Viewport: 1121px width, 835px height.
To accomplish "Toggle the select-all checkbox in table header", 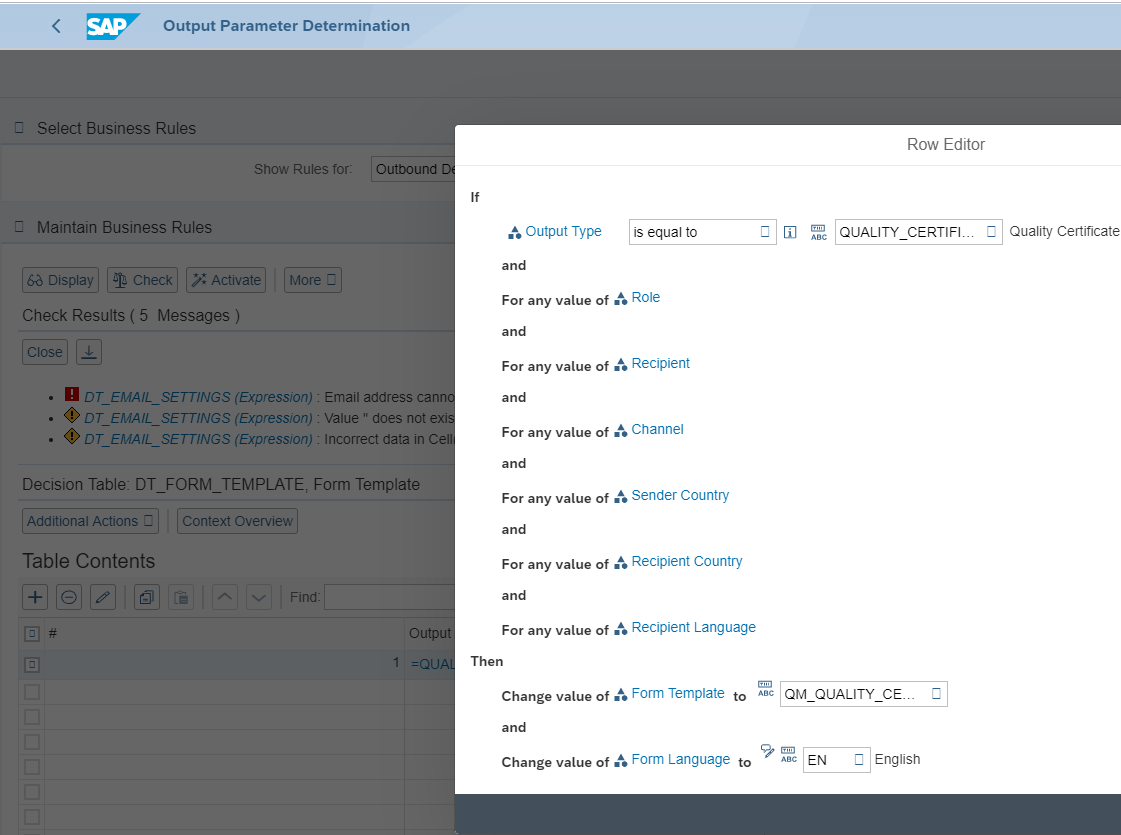I will click(x=32, y=633).
